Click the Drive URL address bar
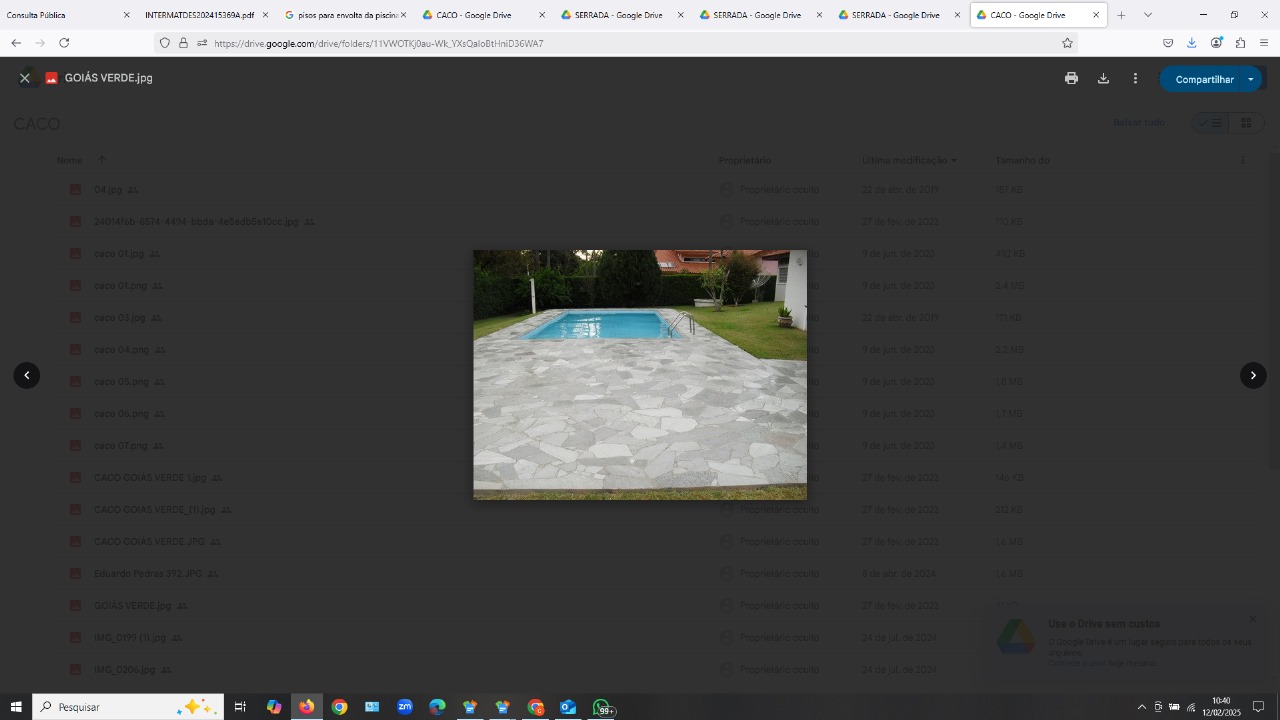 pyautogui.click(x=600, y=43)
